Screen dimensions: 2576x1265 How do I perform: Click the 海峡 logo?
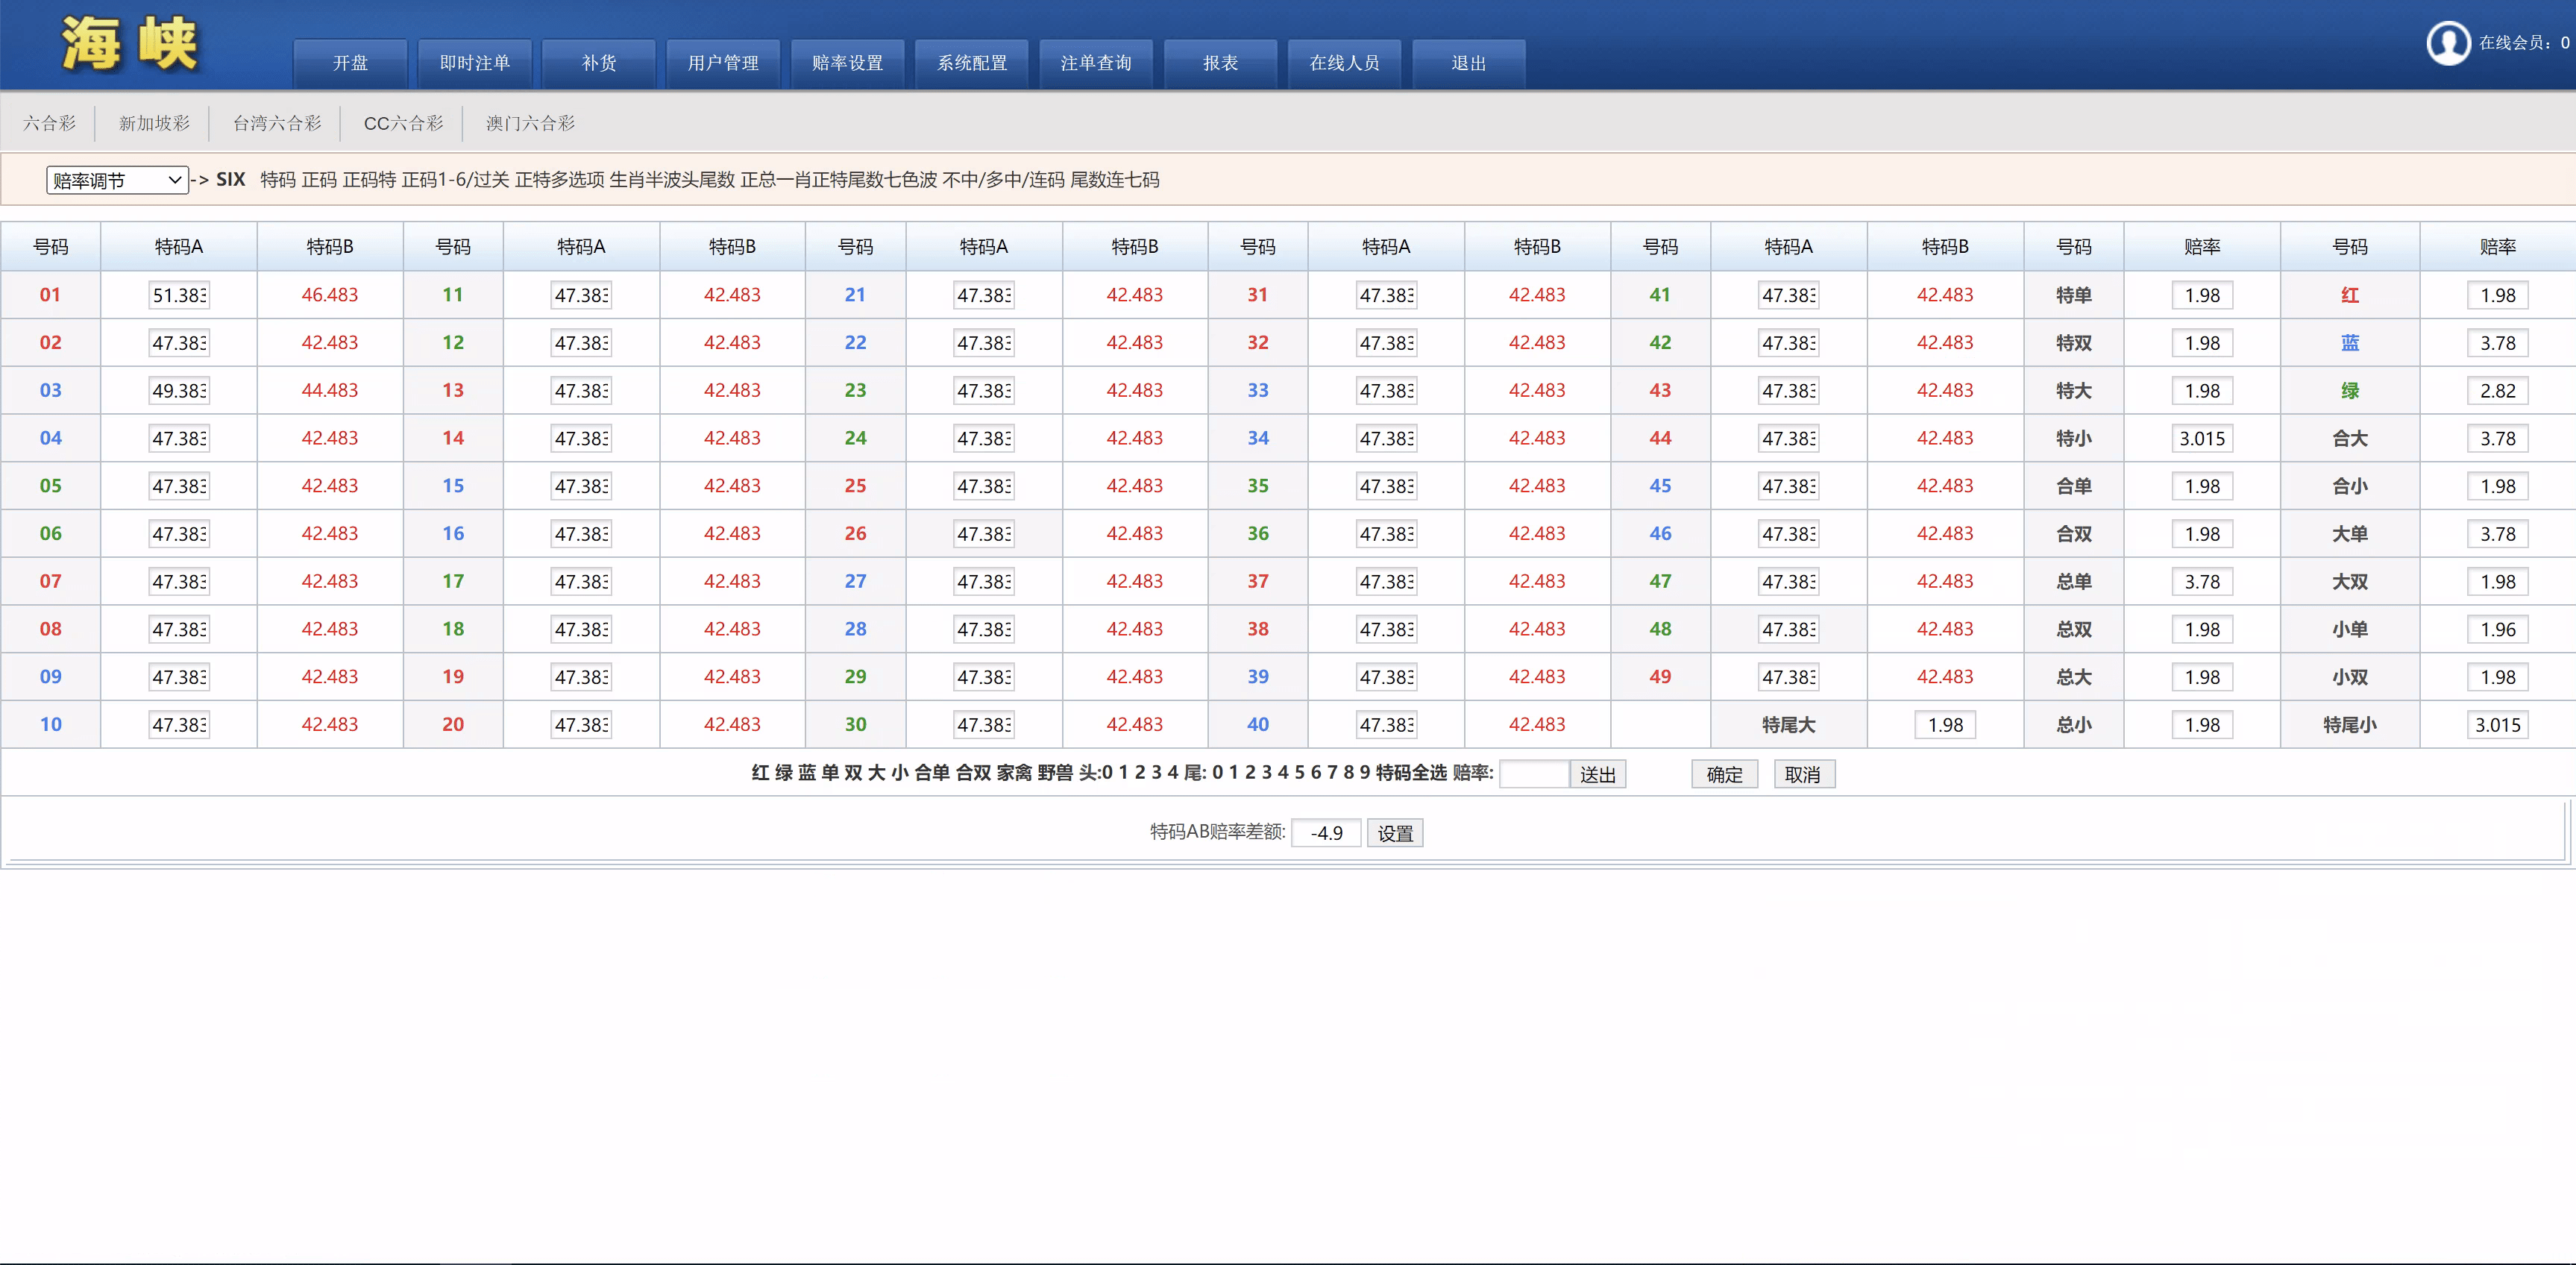coord(130,45)
